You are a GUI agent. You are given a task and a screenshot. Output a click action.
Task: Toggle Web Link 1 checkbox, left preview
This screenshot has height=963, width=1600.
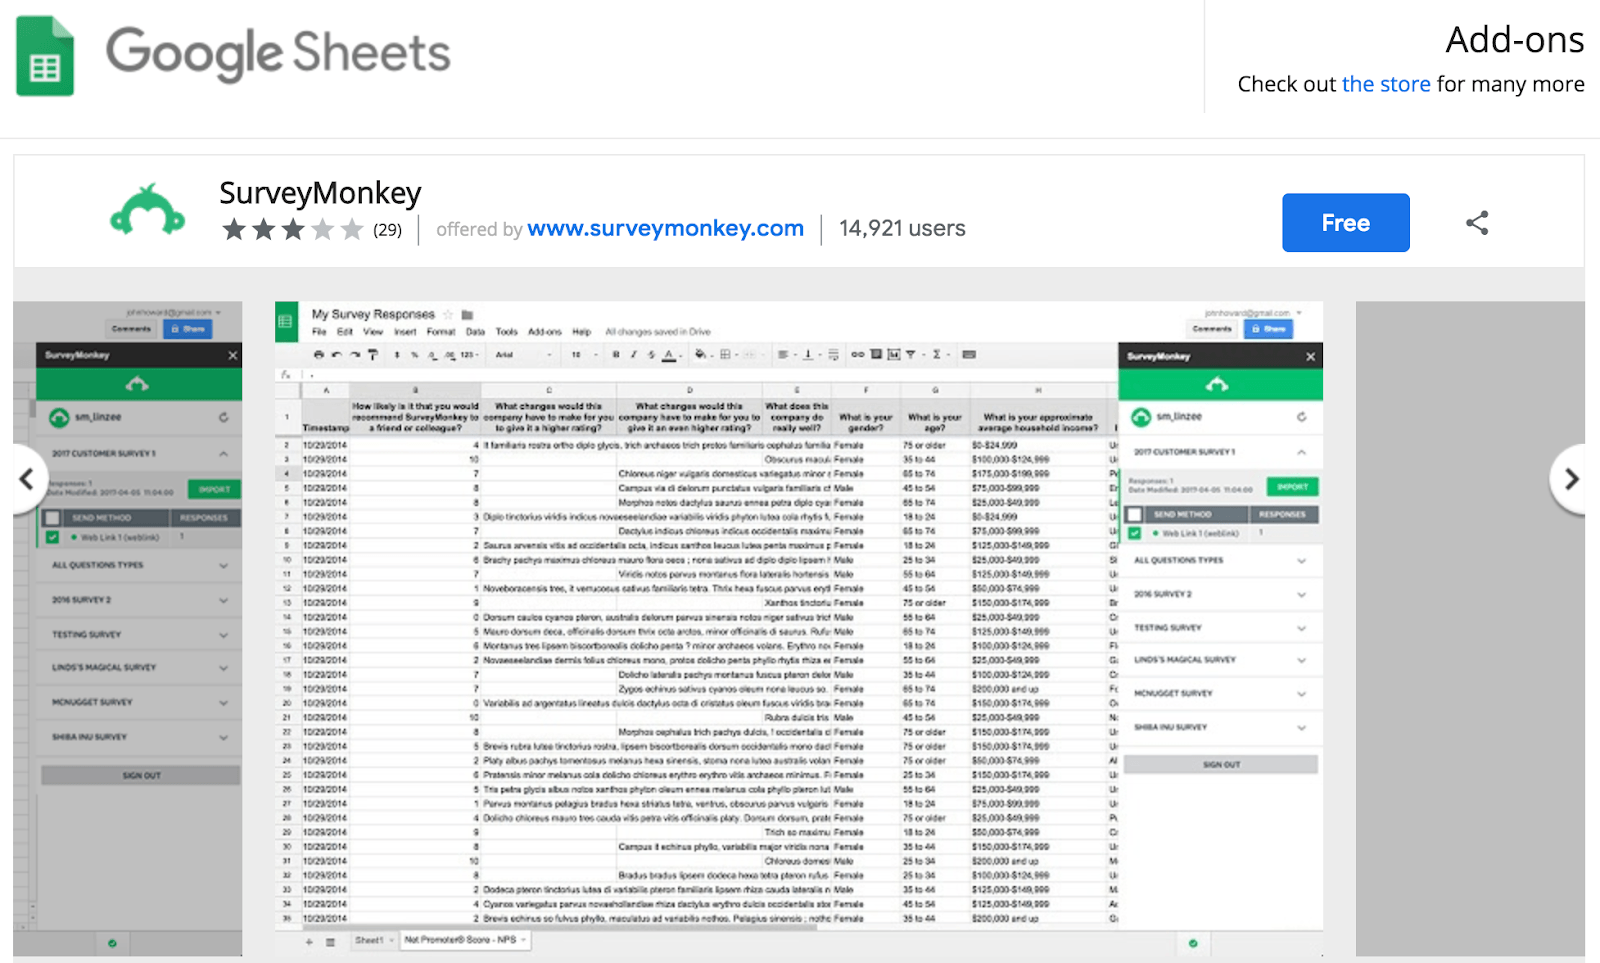(x=52, y=537)
